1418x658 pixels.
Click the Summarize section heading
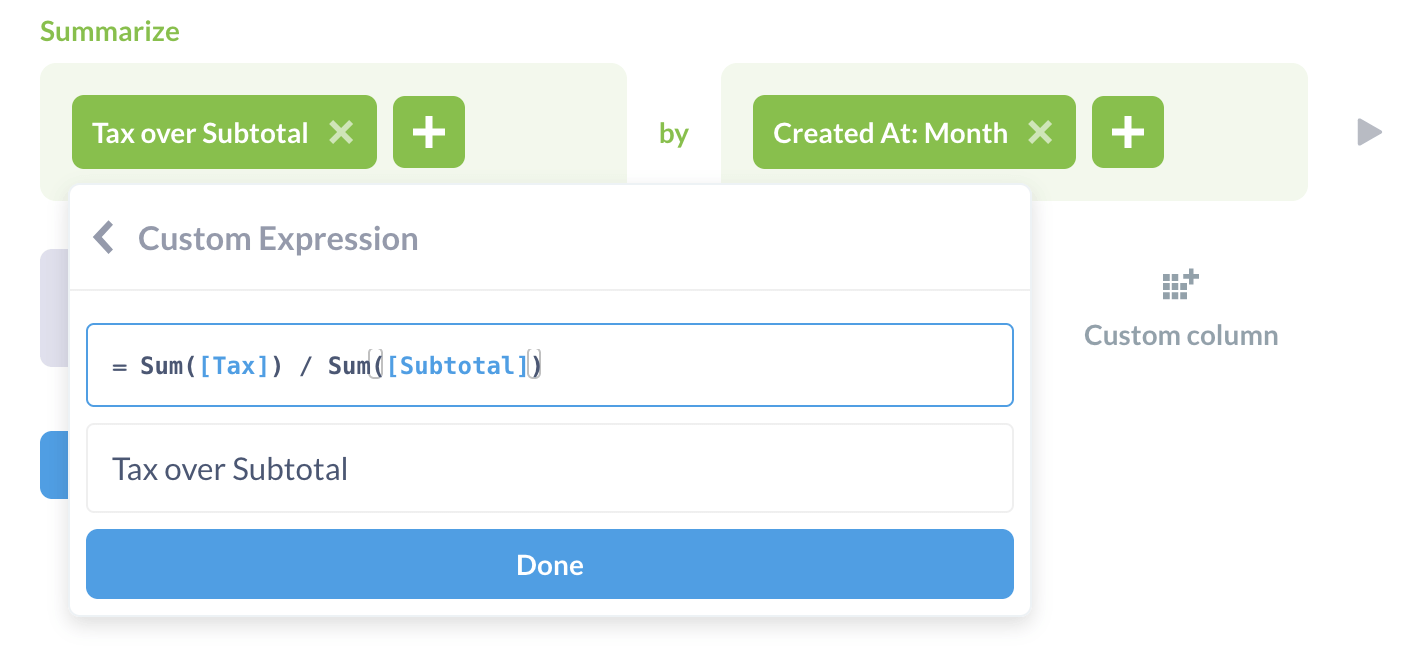click(x=110, y=31)
